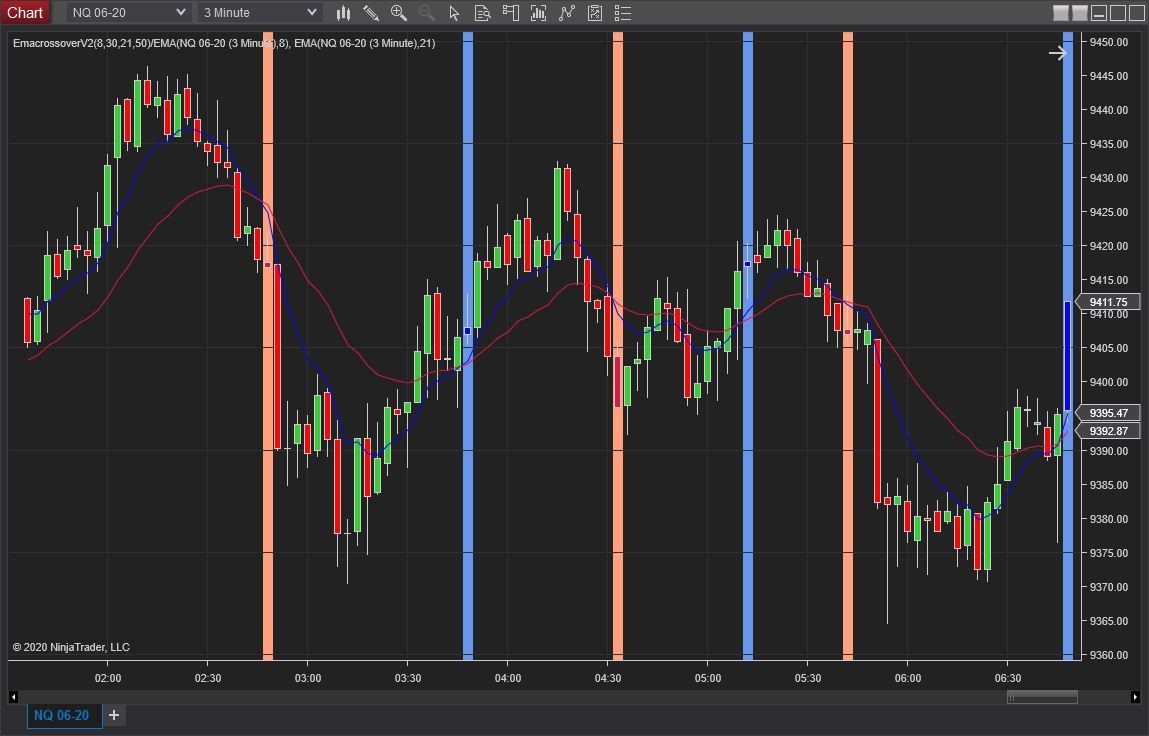Click the 9392.87 price marker

pyautogui.click(x=1108, y=431)
